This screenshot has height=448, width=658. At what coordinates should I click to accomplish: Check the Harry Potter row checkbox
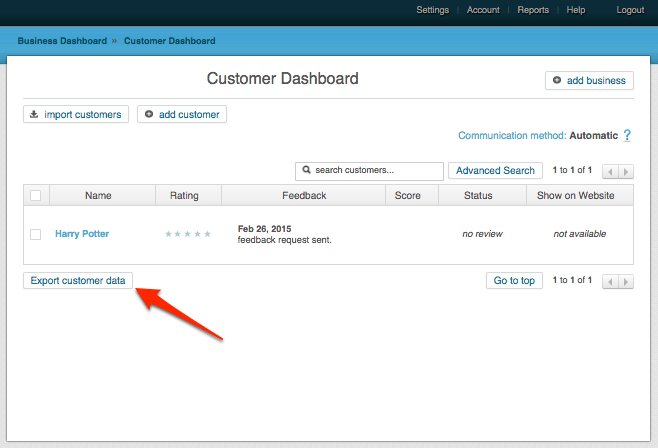click(x=36, y=234)
